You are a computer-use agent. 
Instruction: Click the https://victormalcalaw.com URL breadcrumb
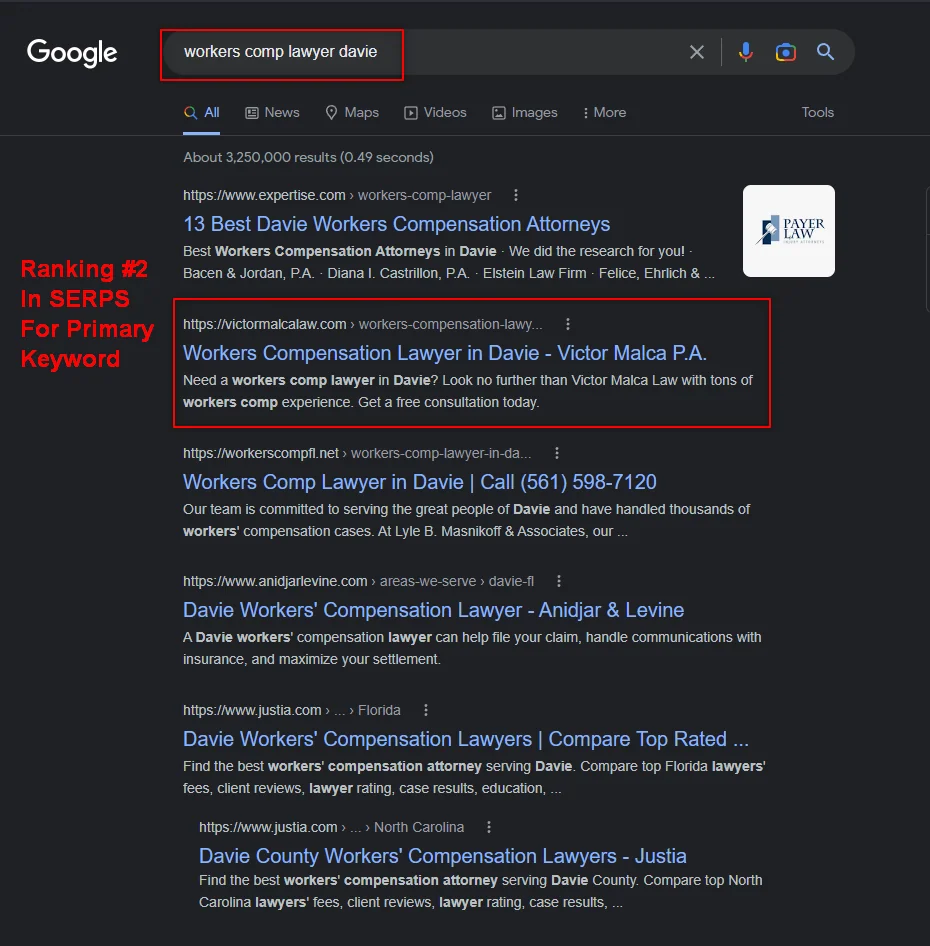pos(363,325)
